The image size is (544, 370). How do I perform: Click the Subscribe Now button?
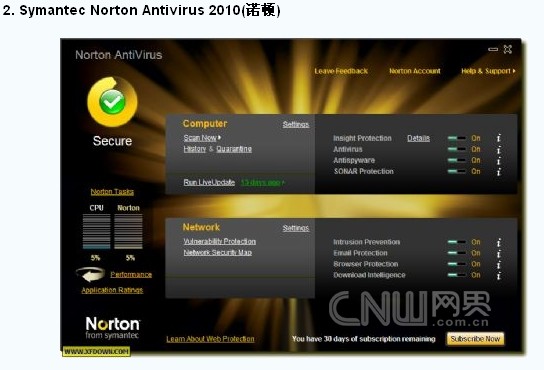tap(475, 339)
